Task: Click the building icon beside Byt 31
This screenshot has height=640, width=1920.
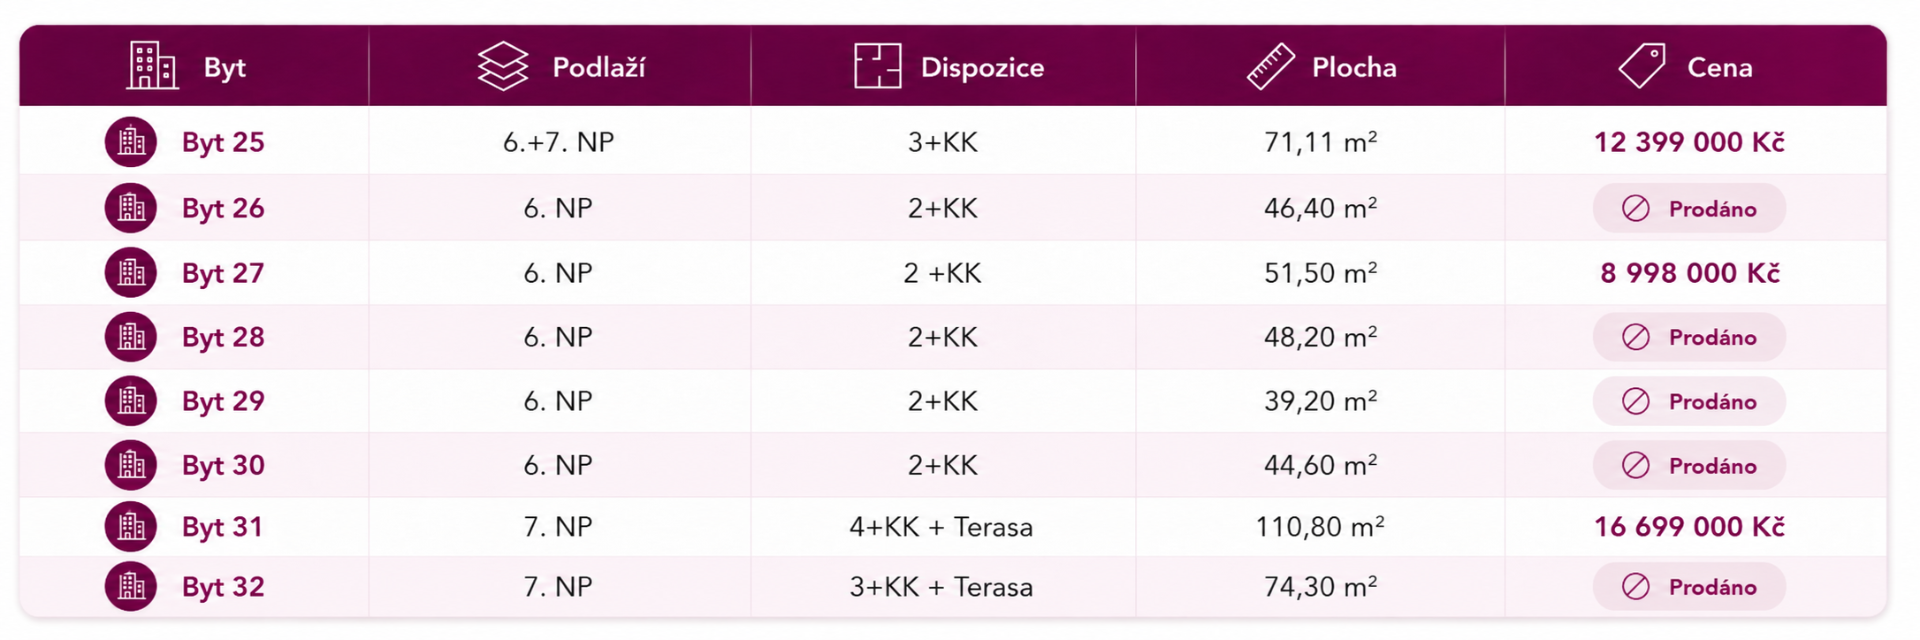Action: (131, 526)
